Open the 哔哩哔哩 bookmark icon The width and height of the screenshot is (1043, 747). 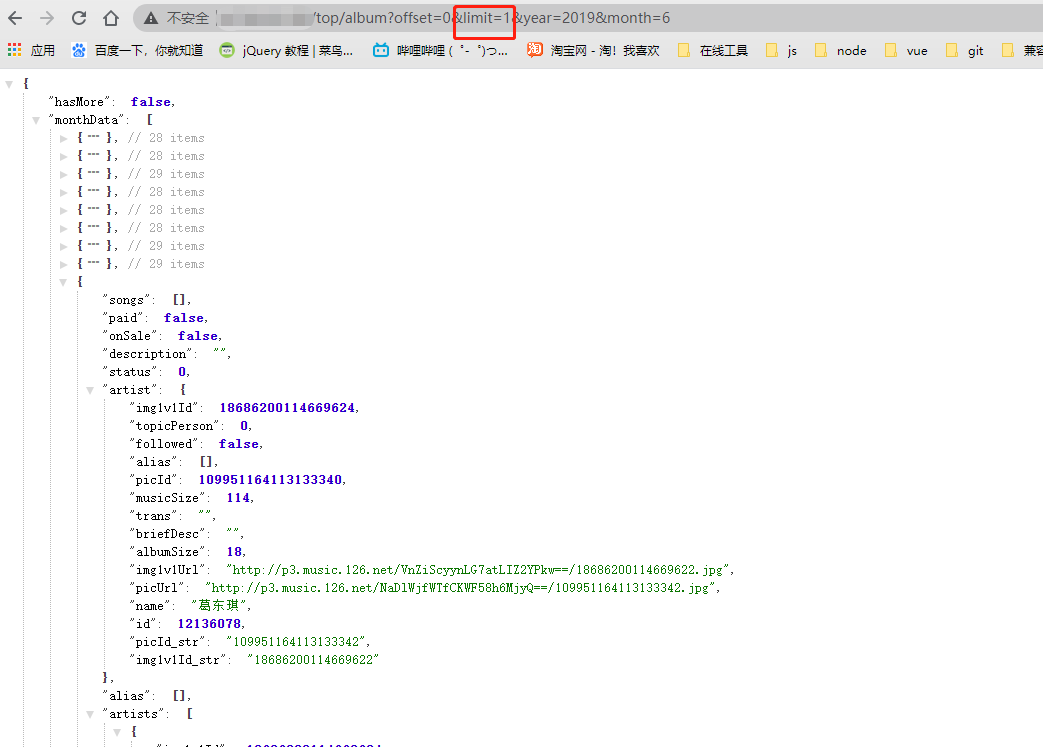pyautogui.click(x=379, y=50)
